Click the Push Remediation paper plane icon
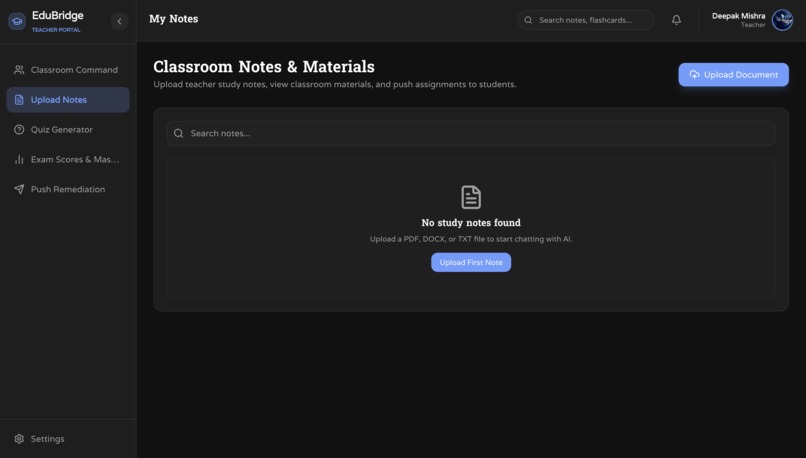Screen dimensions: 806x458 pos(19,189)
